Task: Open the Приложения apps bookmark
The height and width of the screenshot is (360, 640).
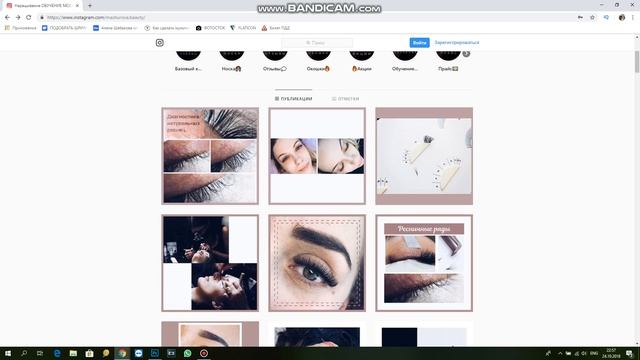Action: [x=20, y=28]
